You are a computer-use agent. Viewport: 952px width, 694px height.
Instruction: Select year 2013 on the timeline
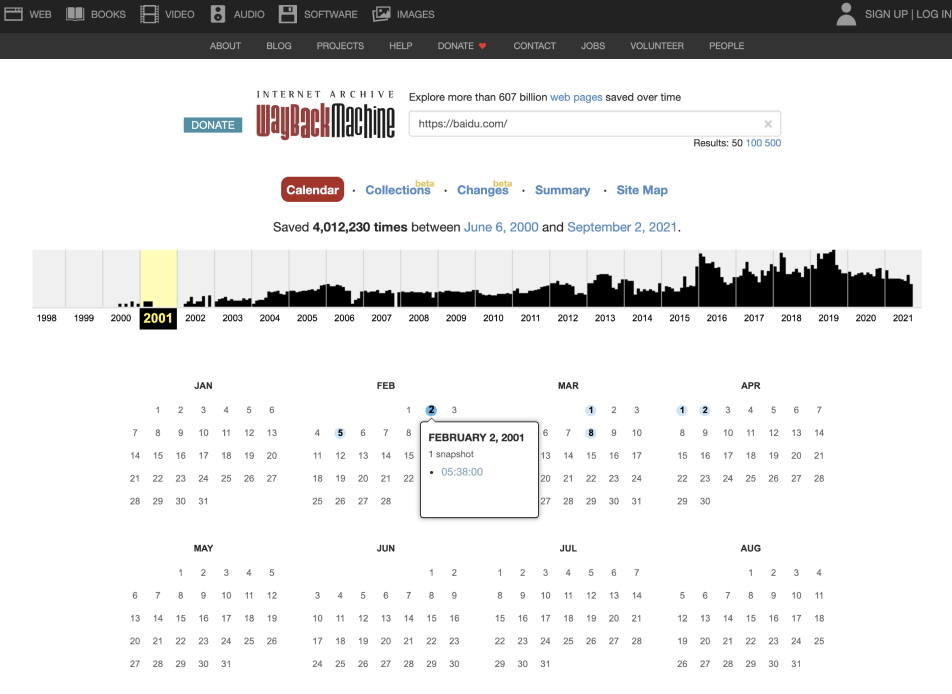tap(605, 318)
